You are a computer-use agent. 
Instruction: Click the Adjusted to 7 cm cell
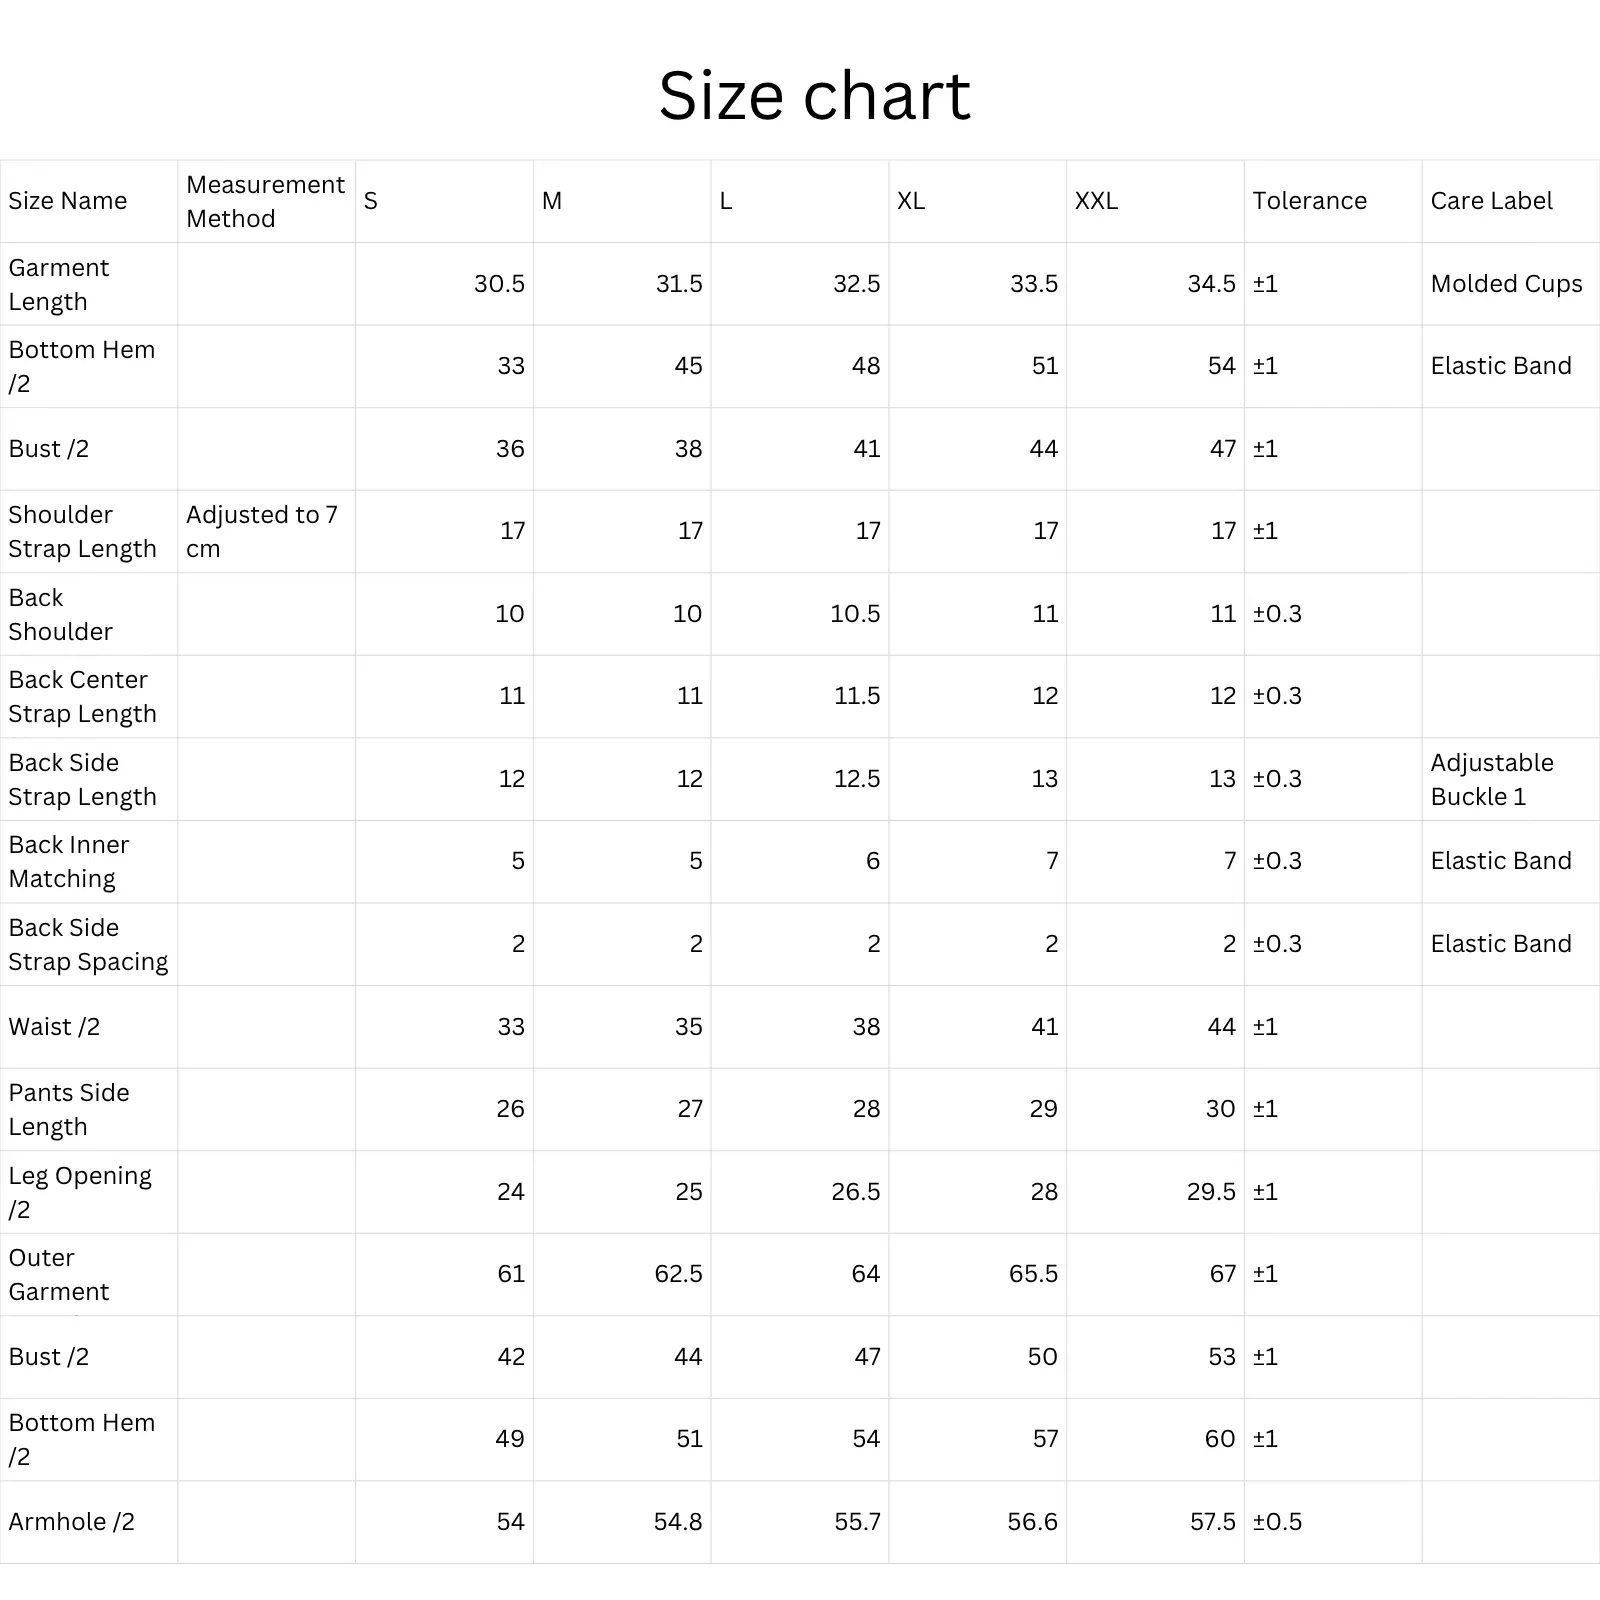(262, 531)
